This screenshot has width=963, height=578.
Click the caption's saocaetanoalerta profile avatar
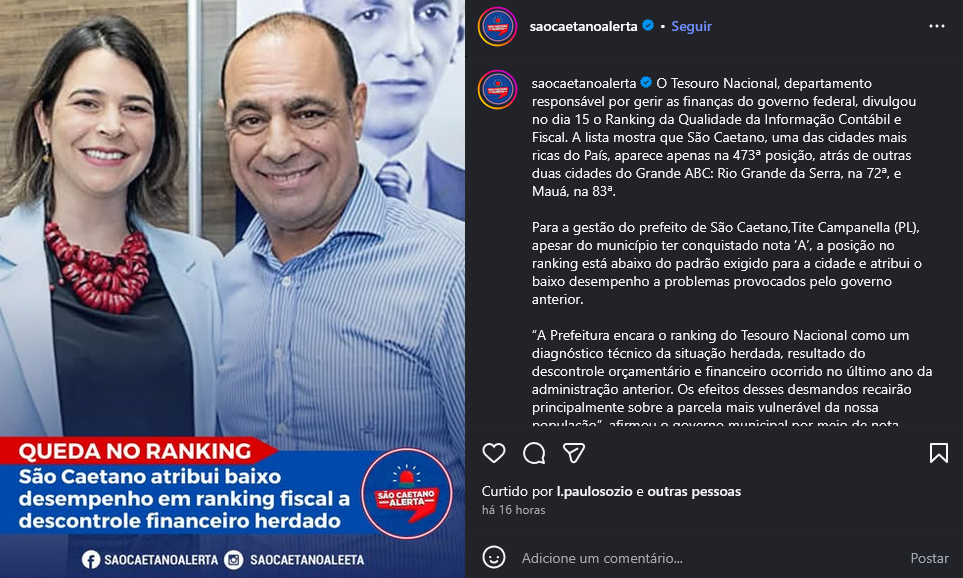coord(497,90)
